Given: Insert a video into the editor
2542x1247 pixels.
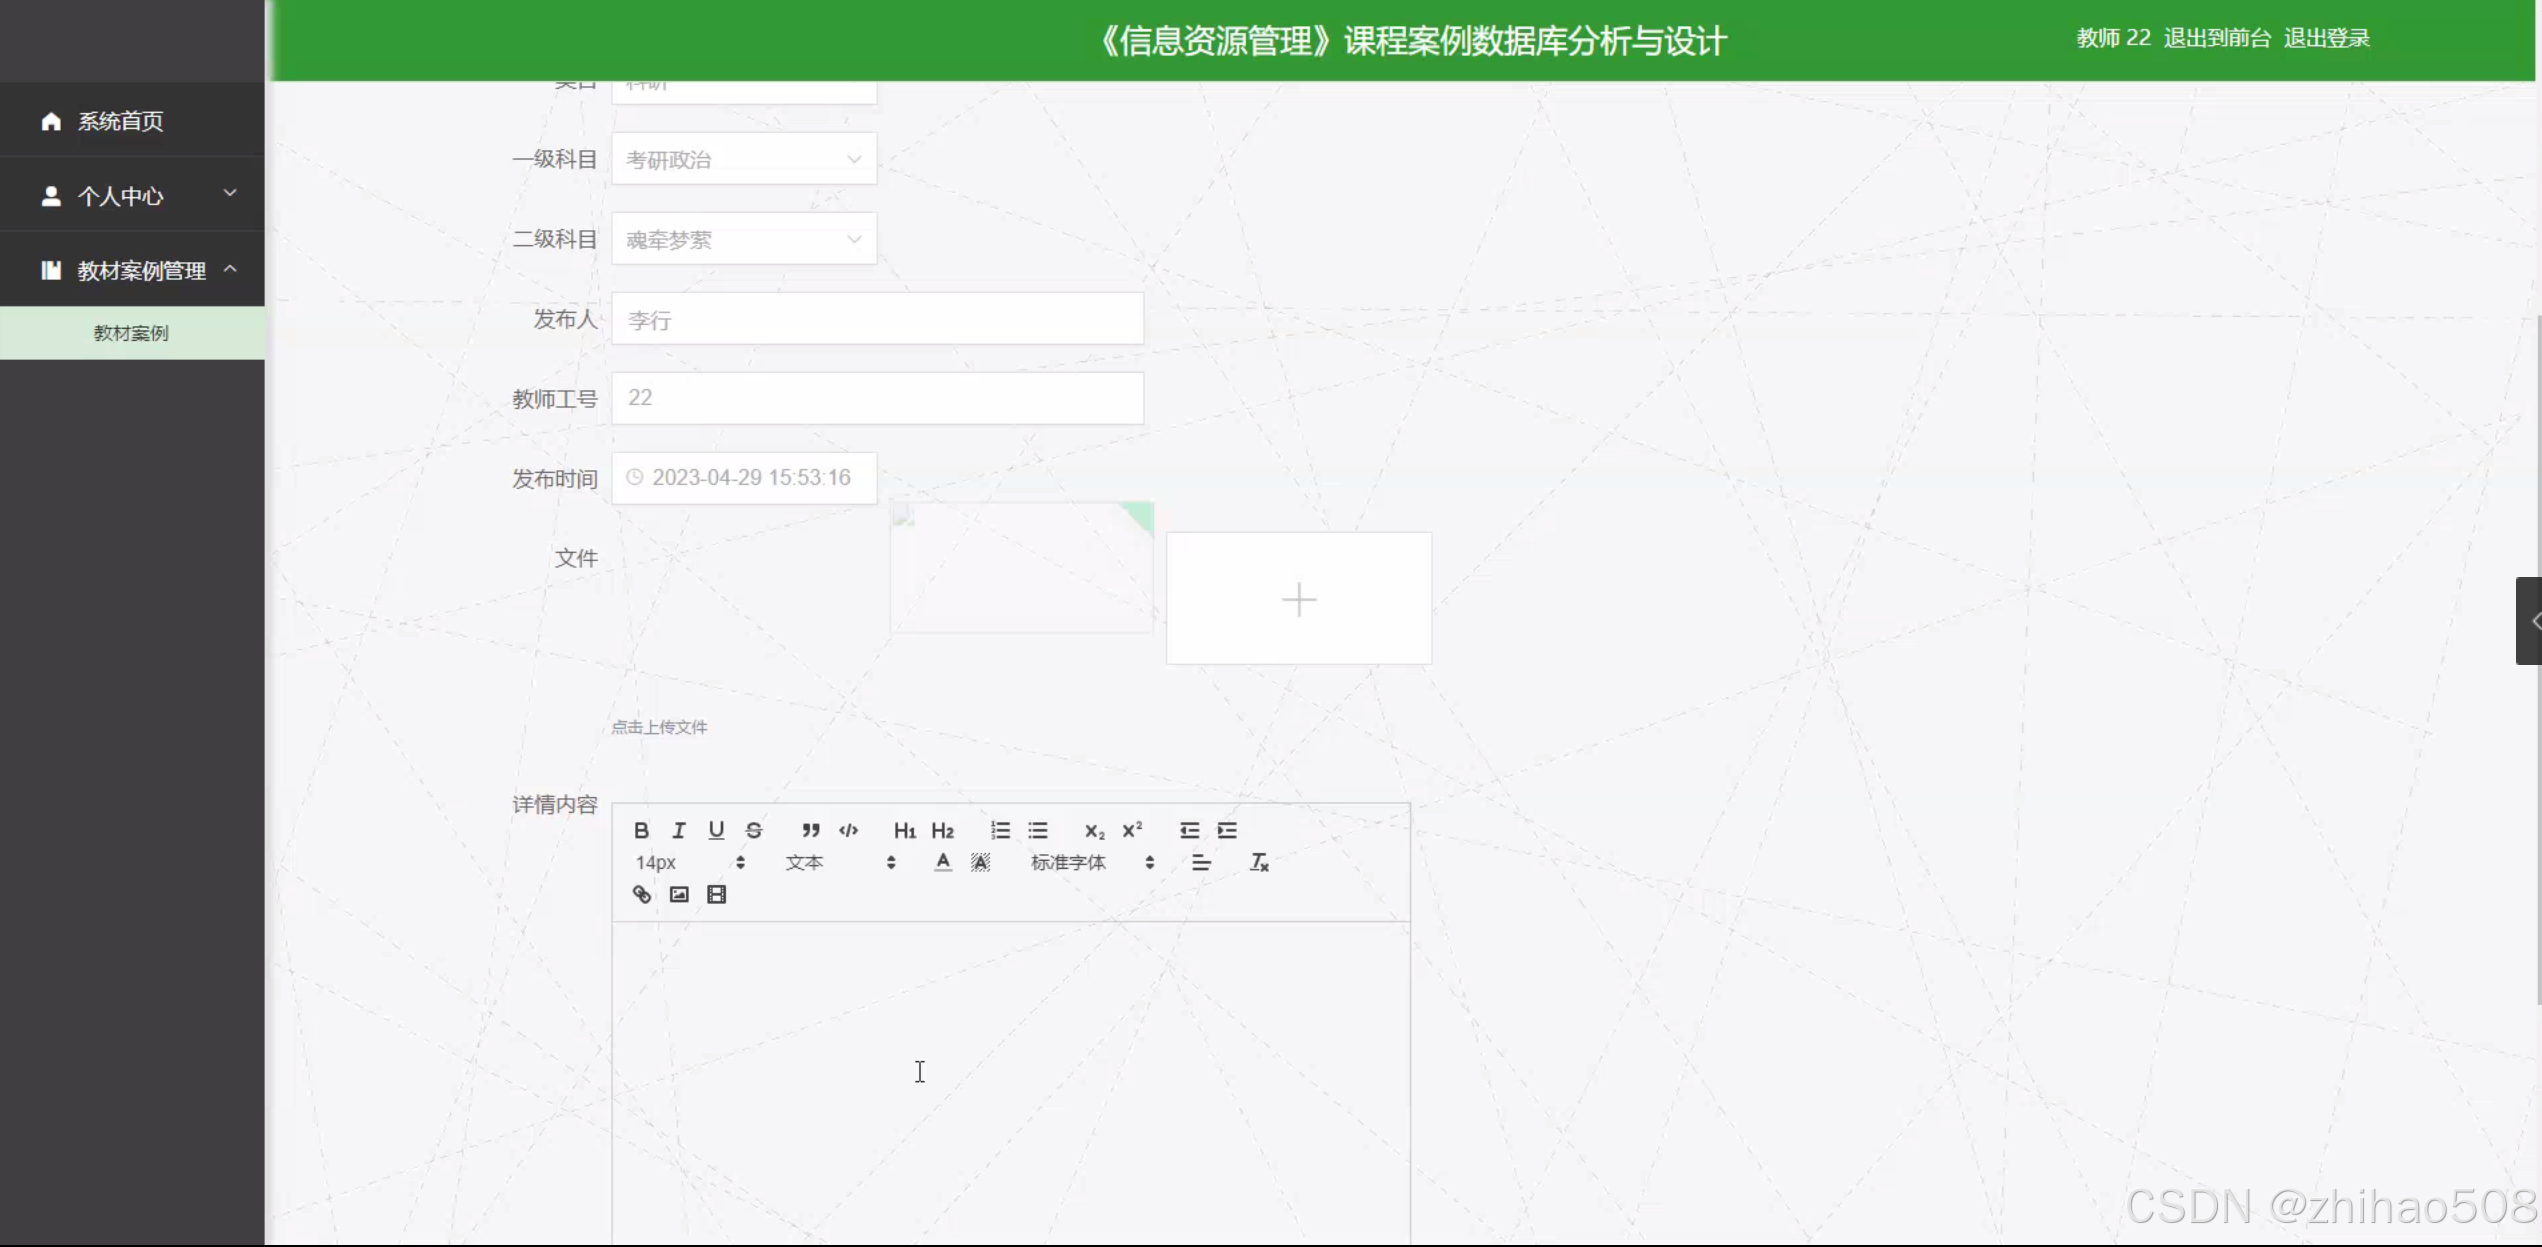Looking at the screenshot, I should [x=717, y=894].
